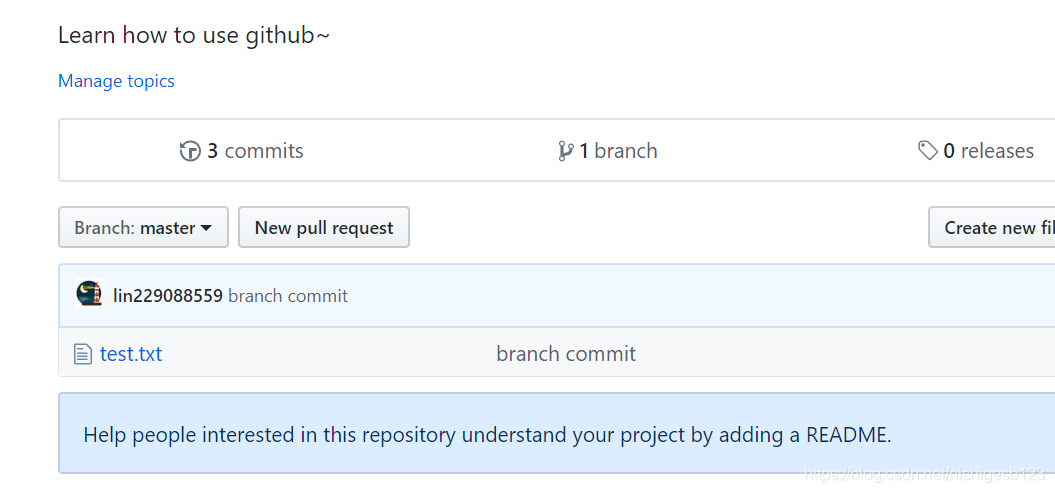Click the lin229088559 avatar image

coord(89,294)
